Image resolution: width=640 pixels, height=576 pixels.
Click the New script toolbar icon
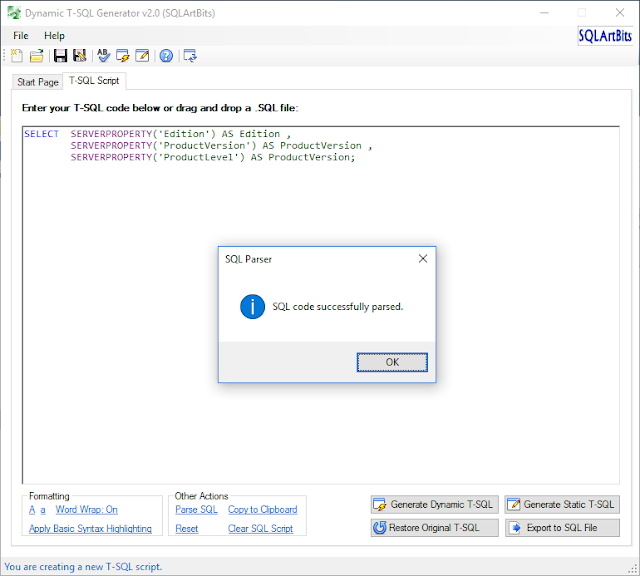[17, 56]
